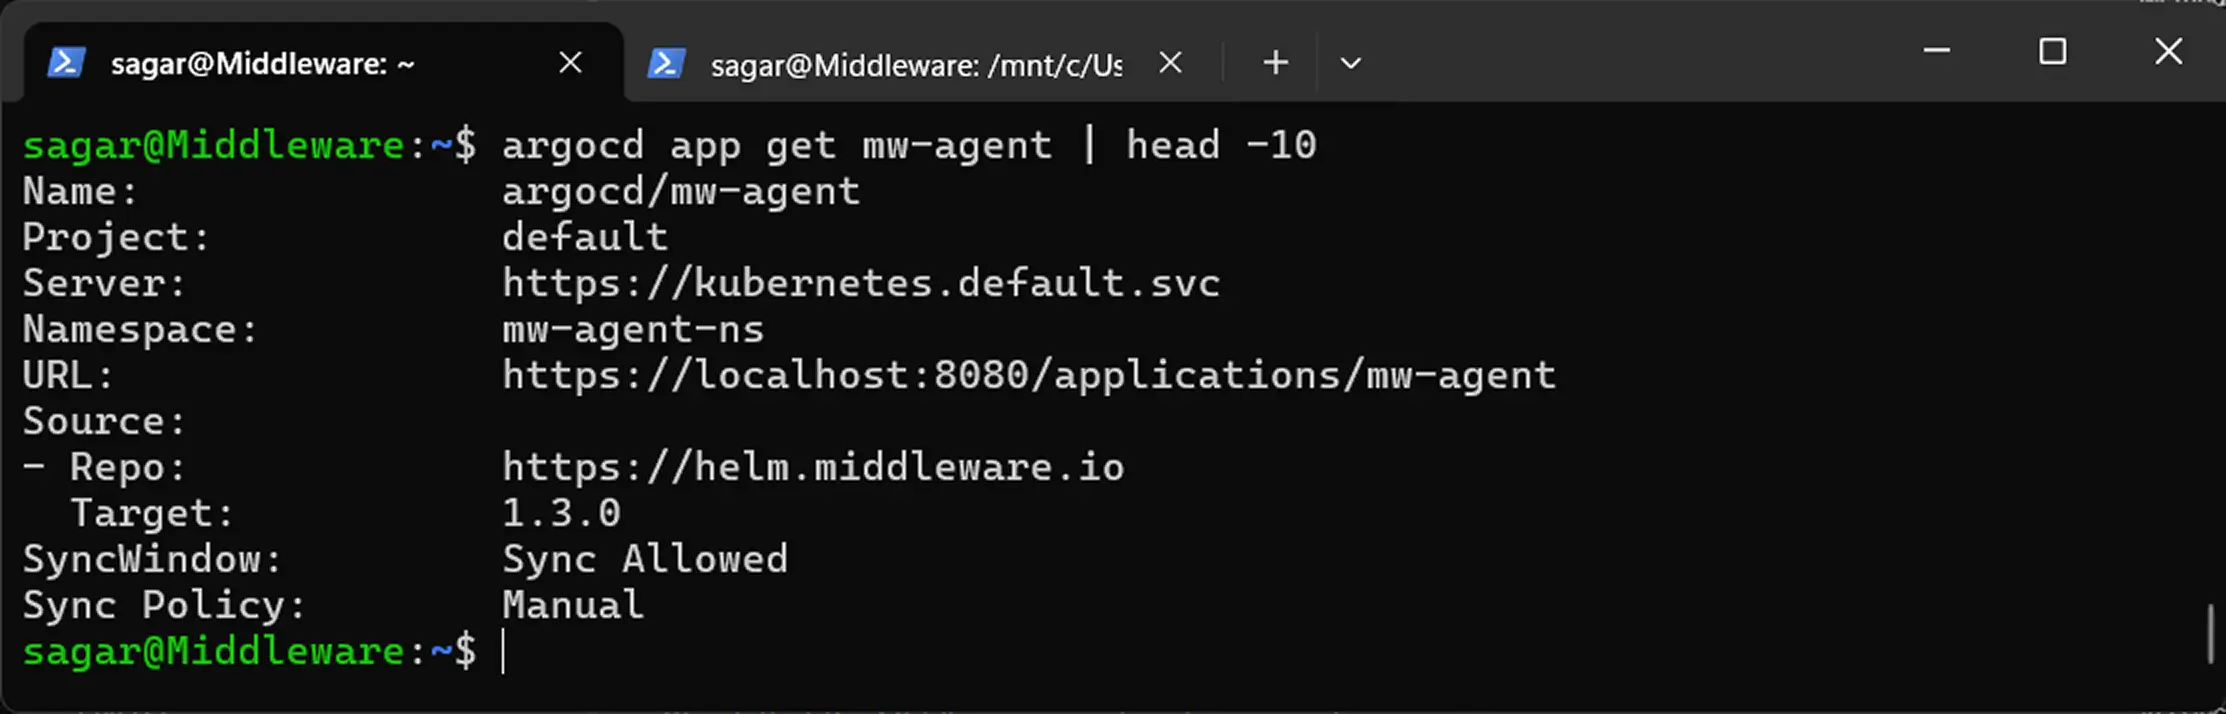The width and height of the screenshot is (2226, 714).
Task: Open a new tab with the plus icon
Action: (1275, 62)
